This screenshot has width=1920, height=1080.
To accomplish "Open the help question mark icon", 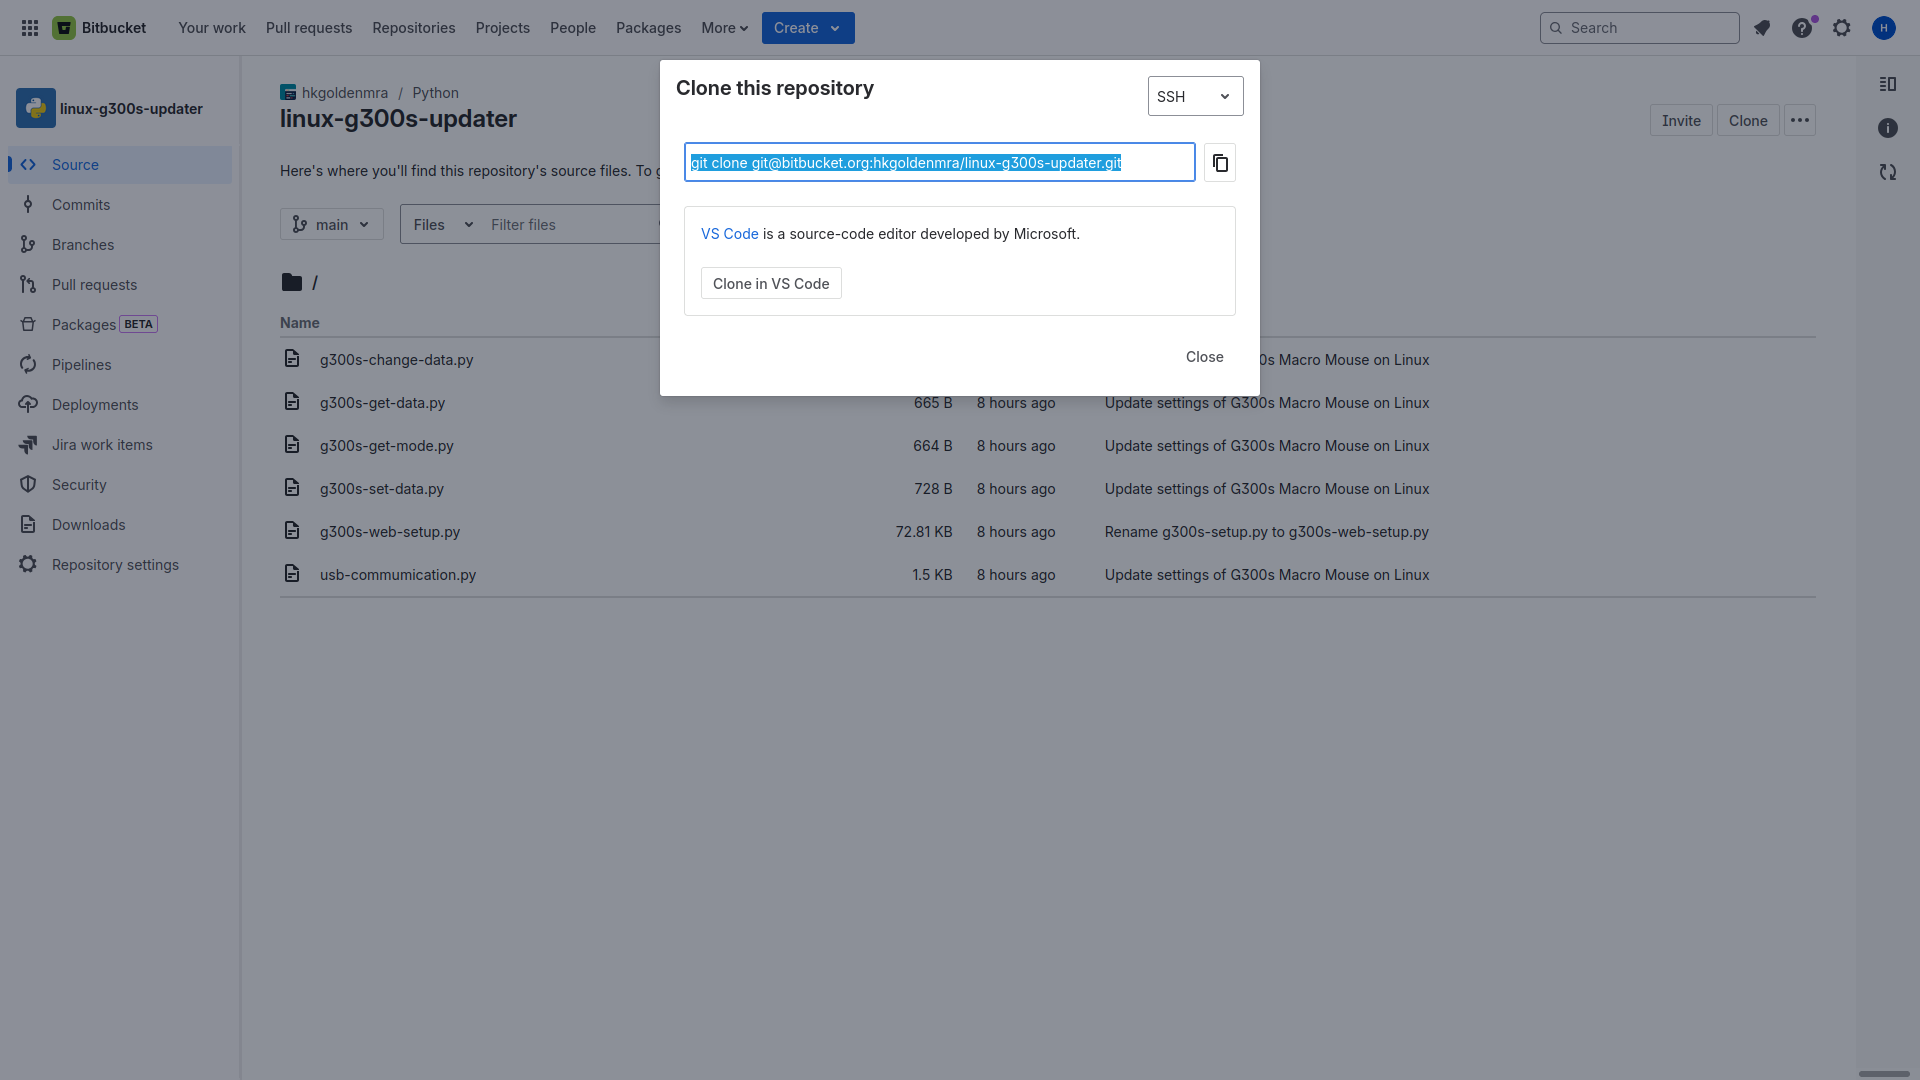I will pos(1802,28).
